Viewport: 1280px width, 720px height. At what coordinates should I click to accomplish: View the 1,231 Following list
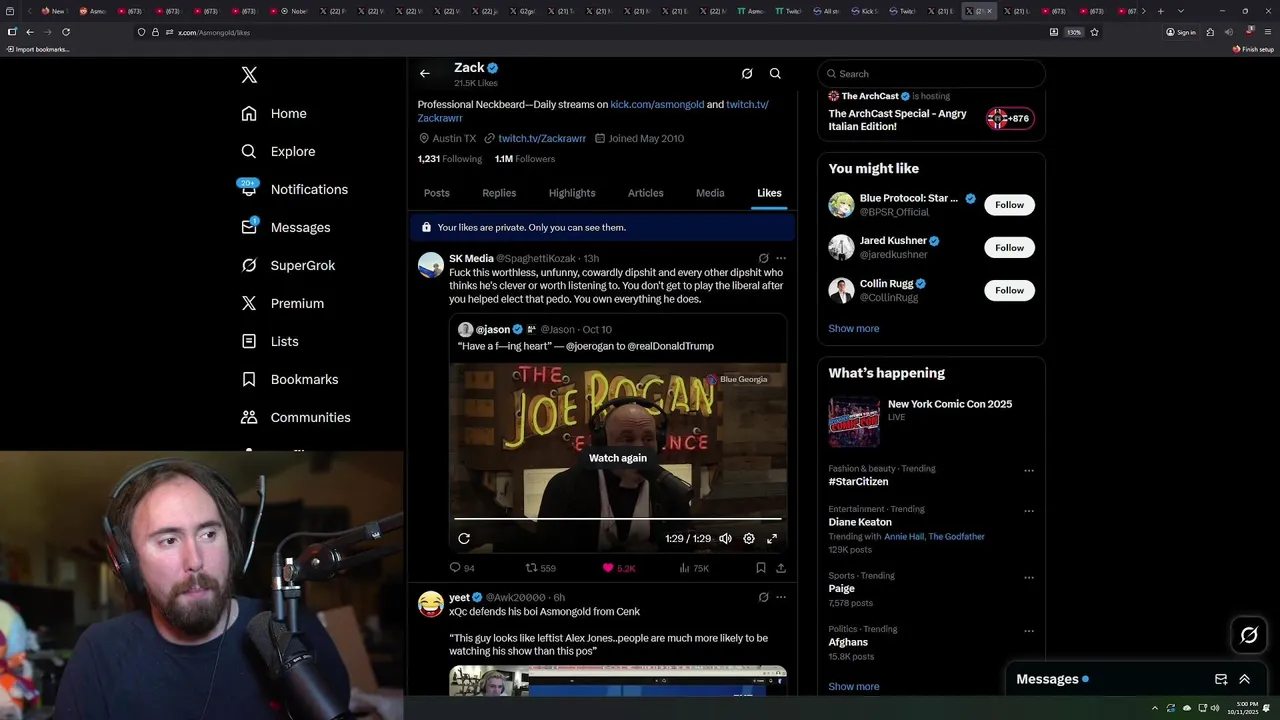coord(449,159)
